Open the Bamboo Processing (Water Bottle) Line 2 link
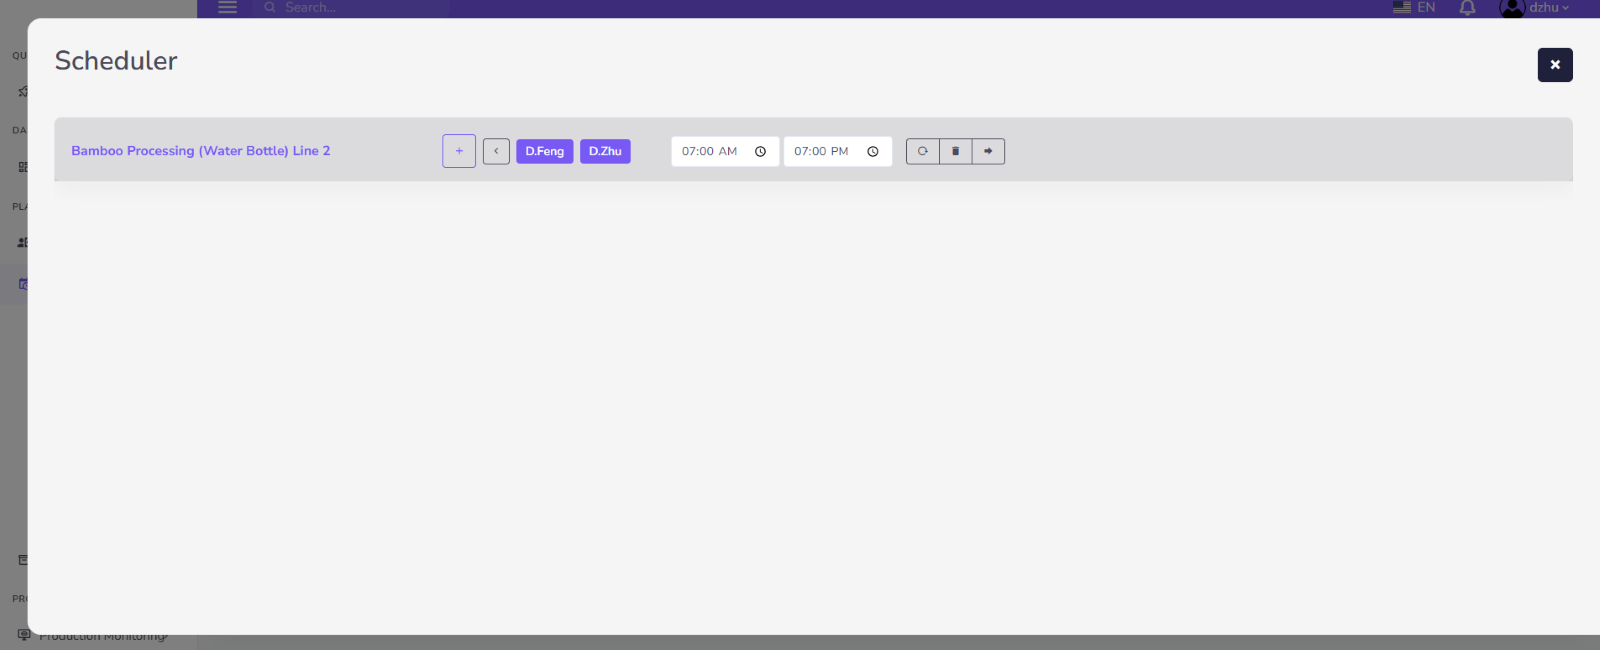 200,151
